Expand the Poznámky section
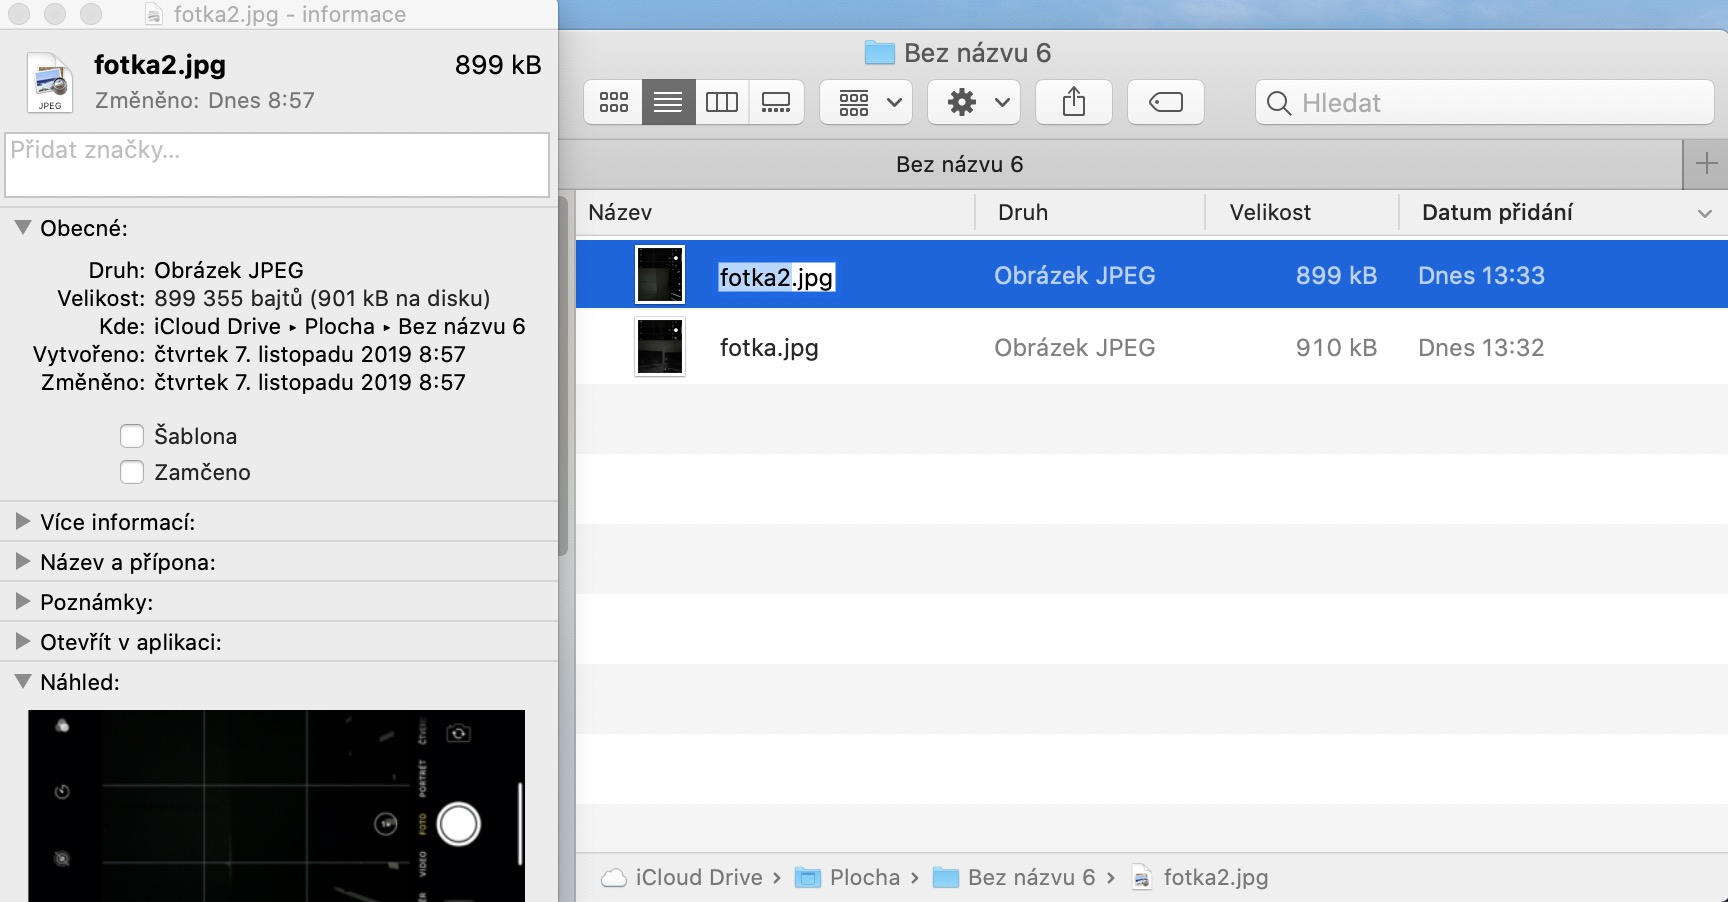The image size is (1728, 902). pyautogui.click(x=23, y=601)
